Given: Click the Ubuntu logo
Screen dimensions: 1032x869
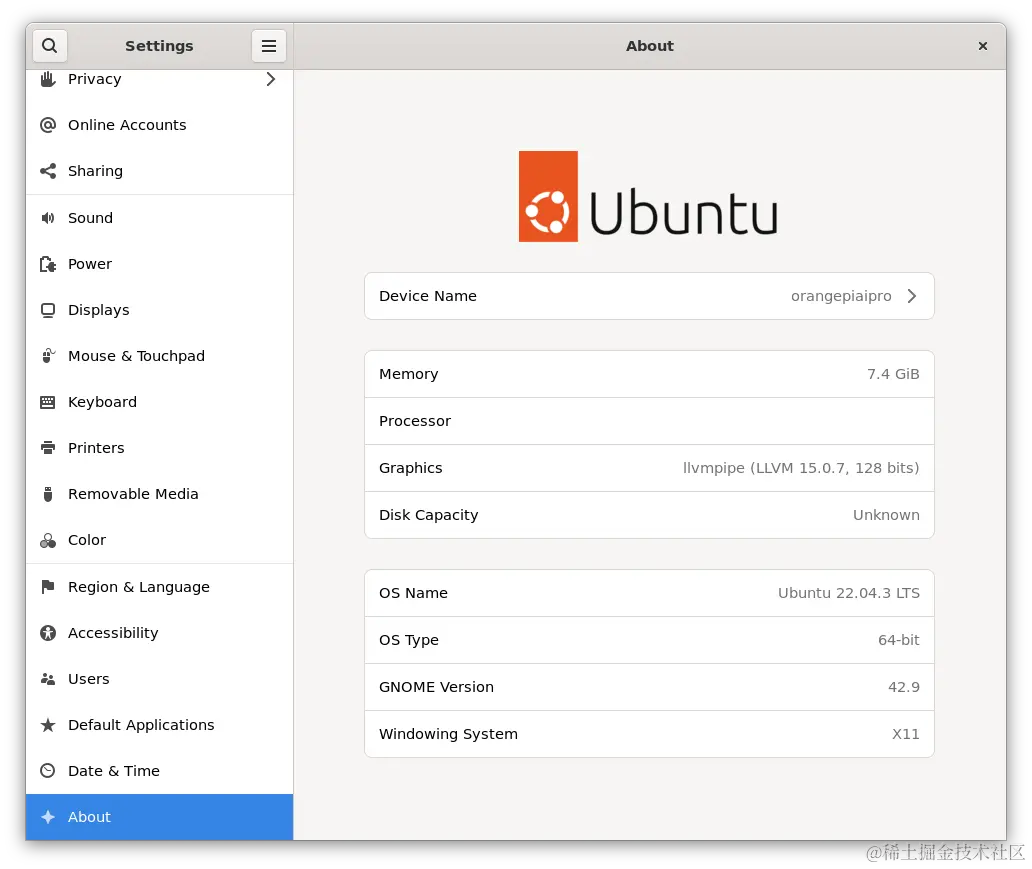Looking at the screenshot, I should pyautogui.click(x=648, y=196).
